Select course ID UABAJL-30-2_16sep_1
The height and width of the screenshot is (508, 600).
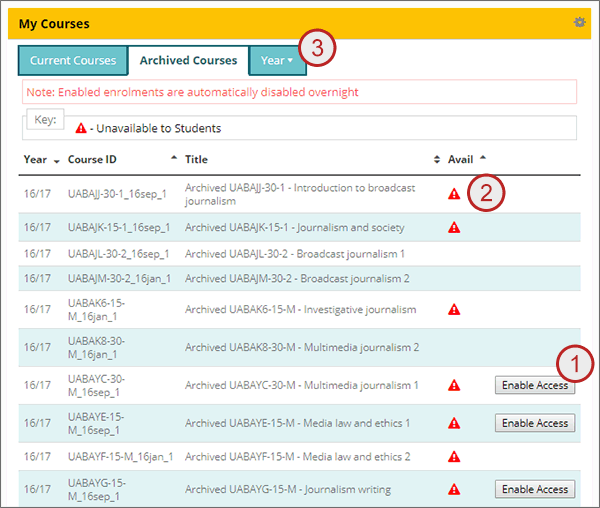(x=119, y=254)
